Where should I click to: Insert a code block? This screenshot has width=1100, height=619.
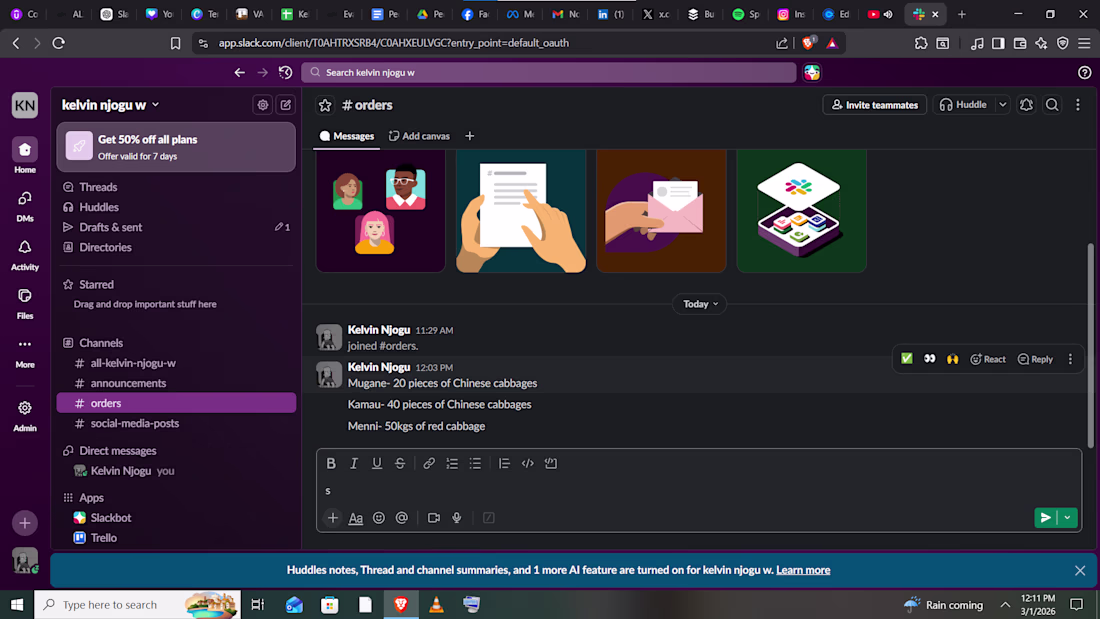pyautogui.click(x=551, y=463)
